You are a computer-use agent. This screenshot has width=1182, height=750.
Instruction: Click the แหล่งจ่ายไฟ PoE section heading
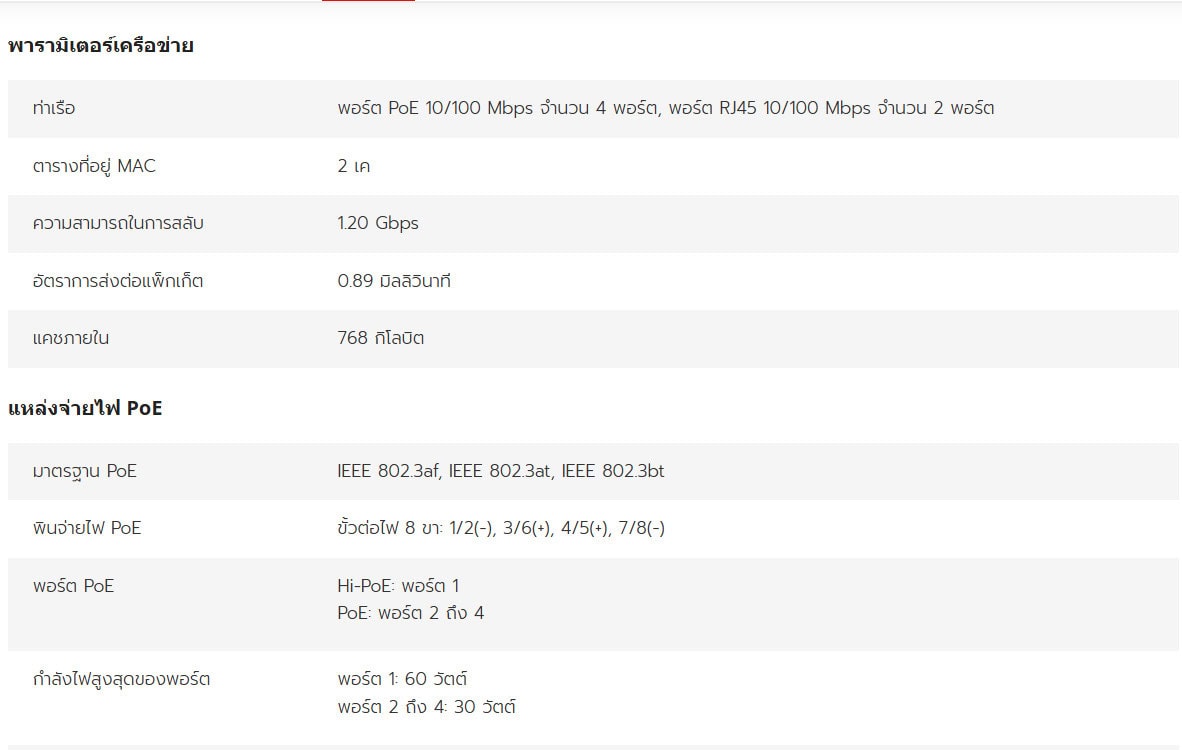(x=85, y=408)
